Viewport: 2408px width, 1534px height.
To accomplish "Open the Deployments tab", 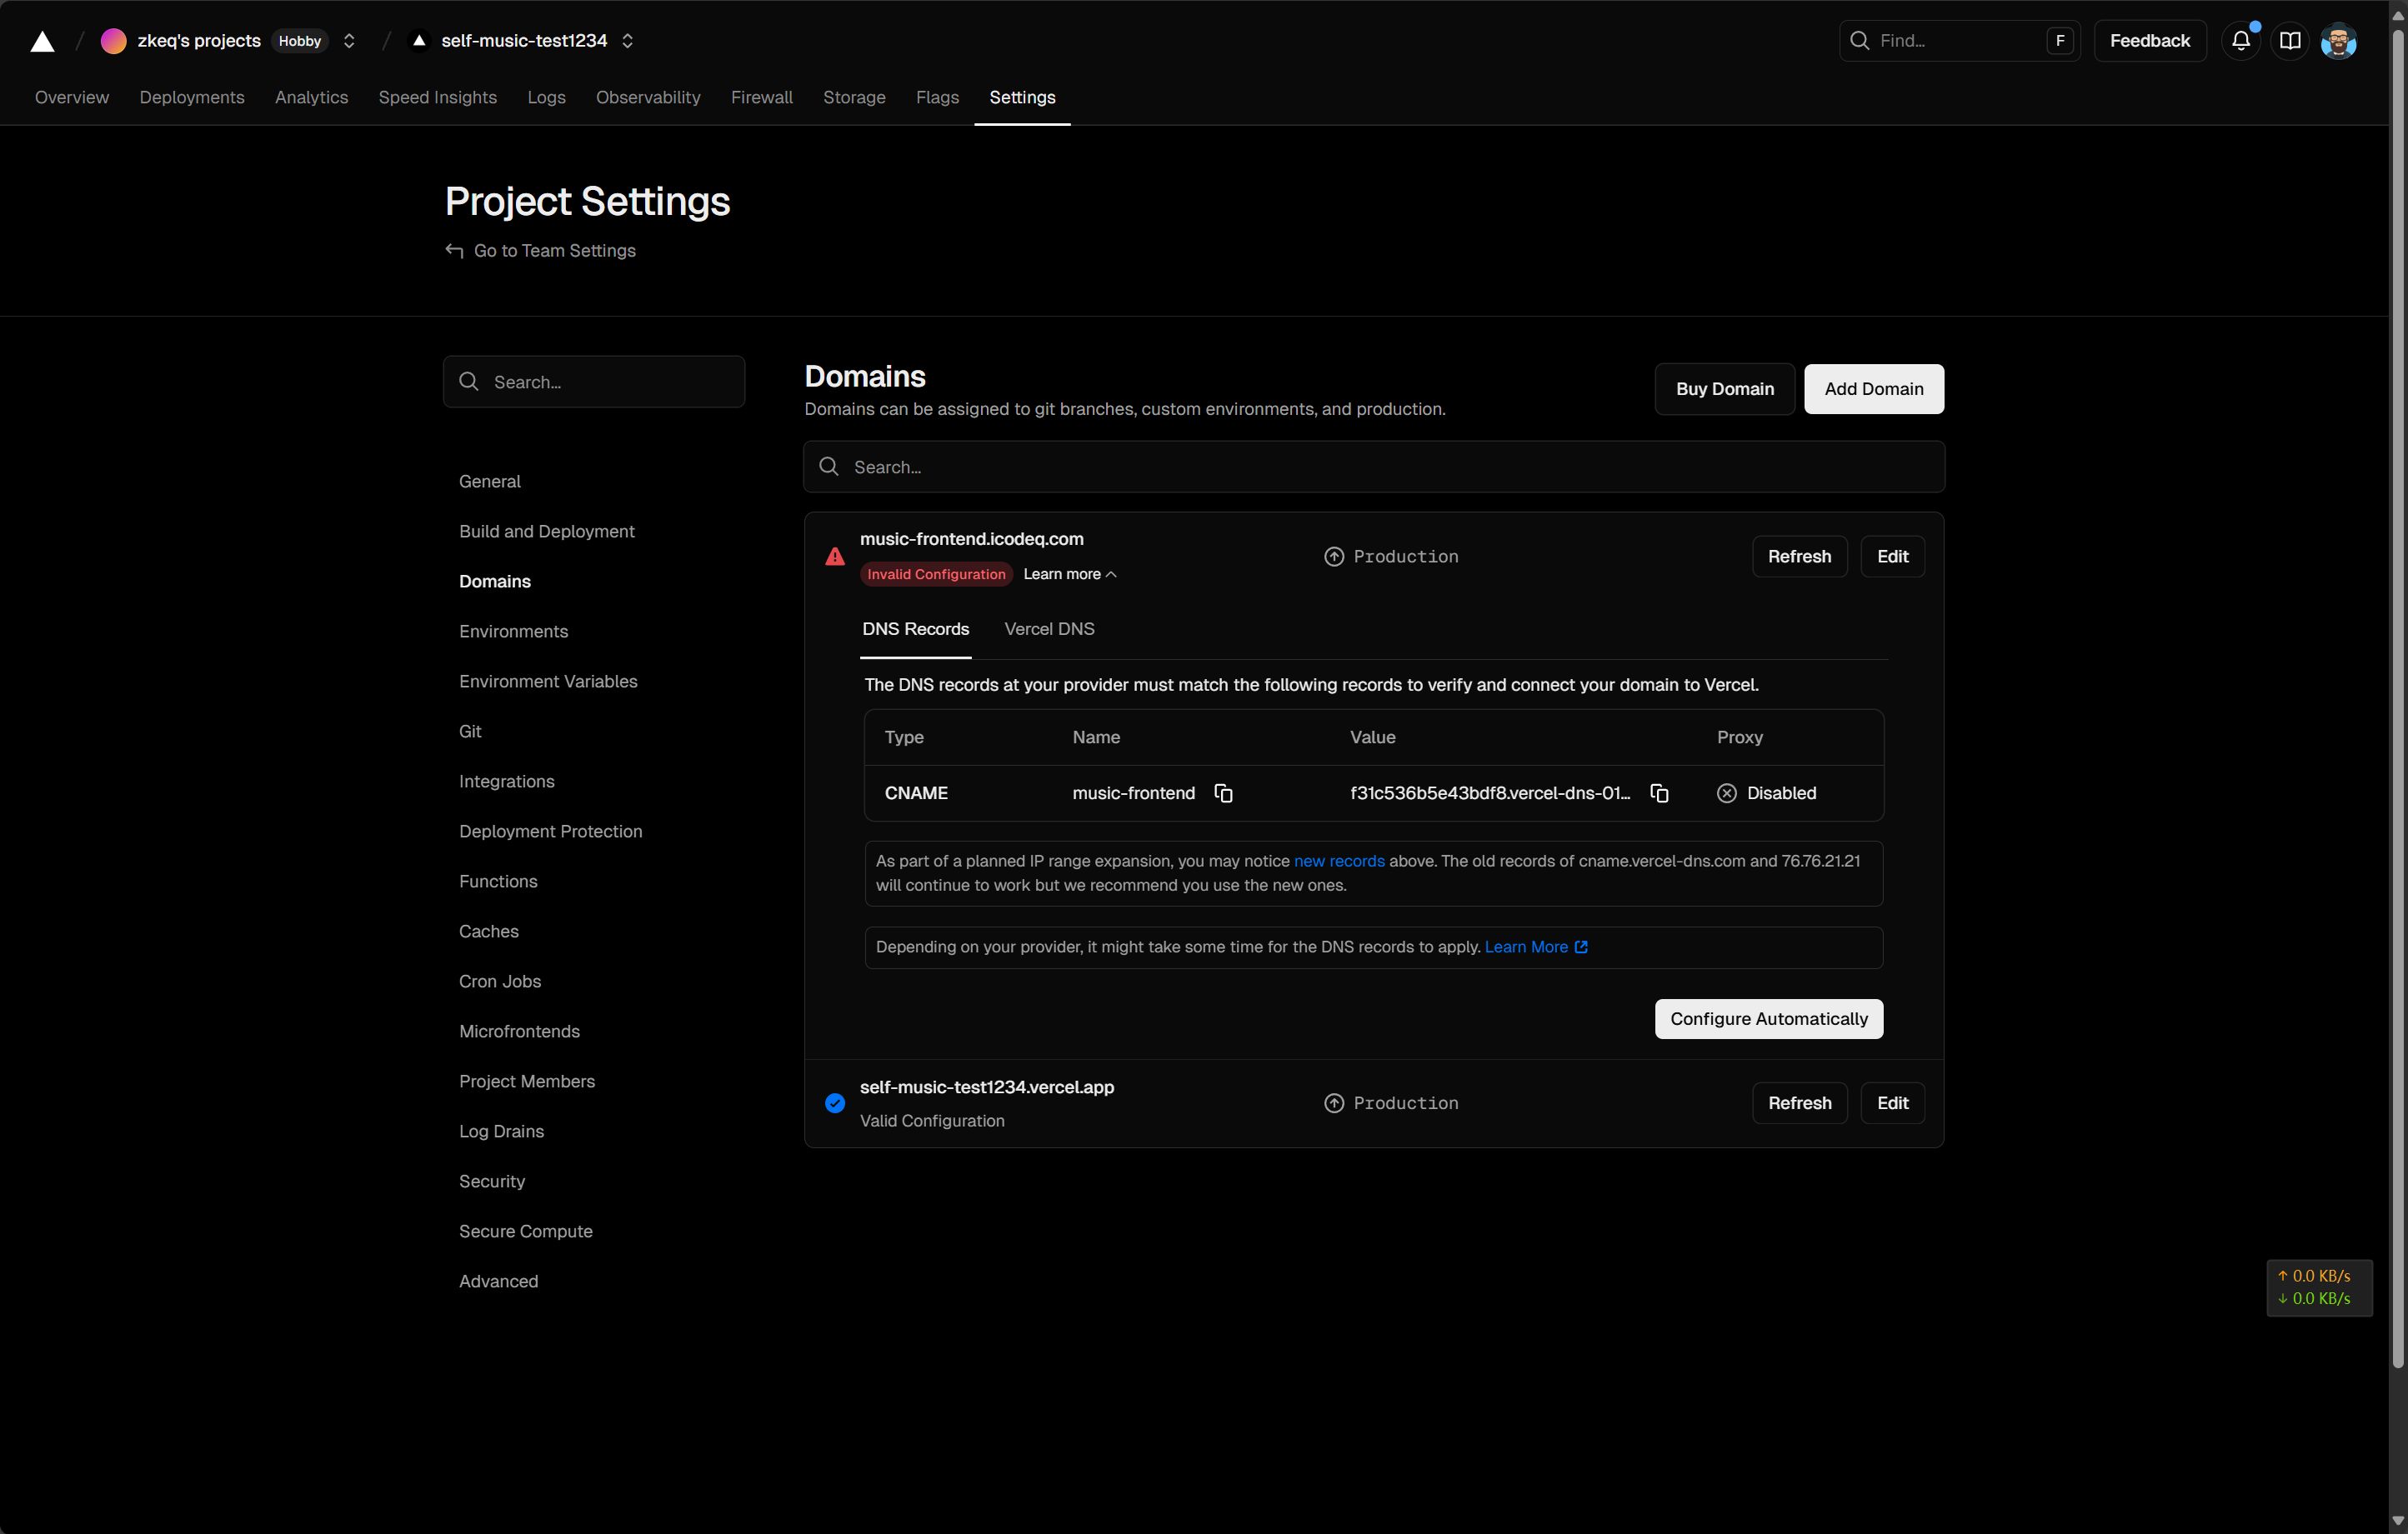I will point(192,97).
